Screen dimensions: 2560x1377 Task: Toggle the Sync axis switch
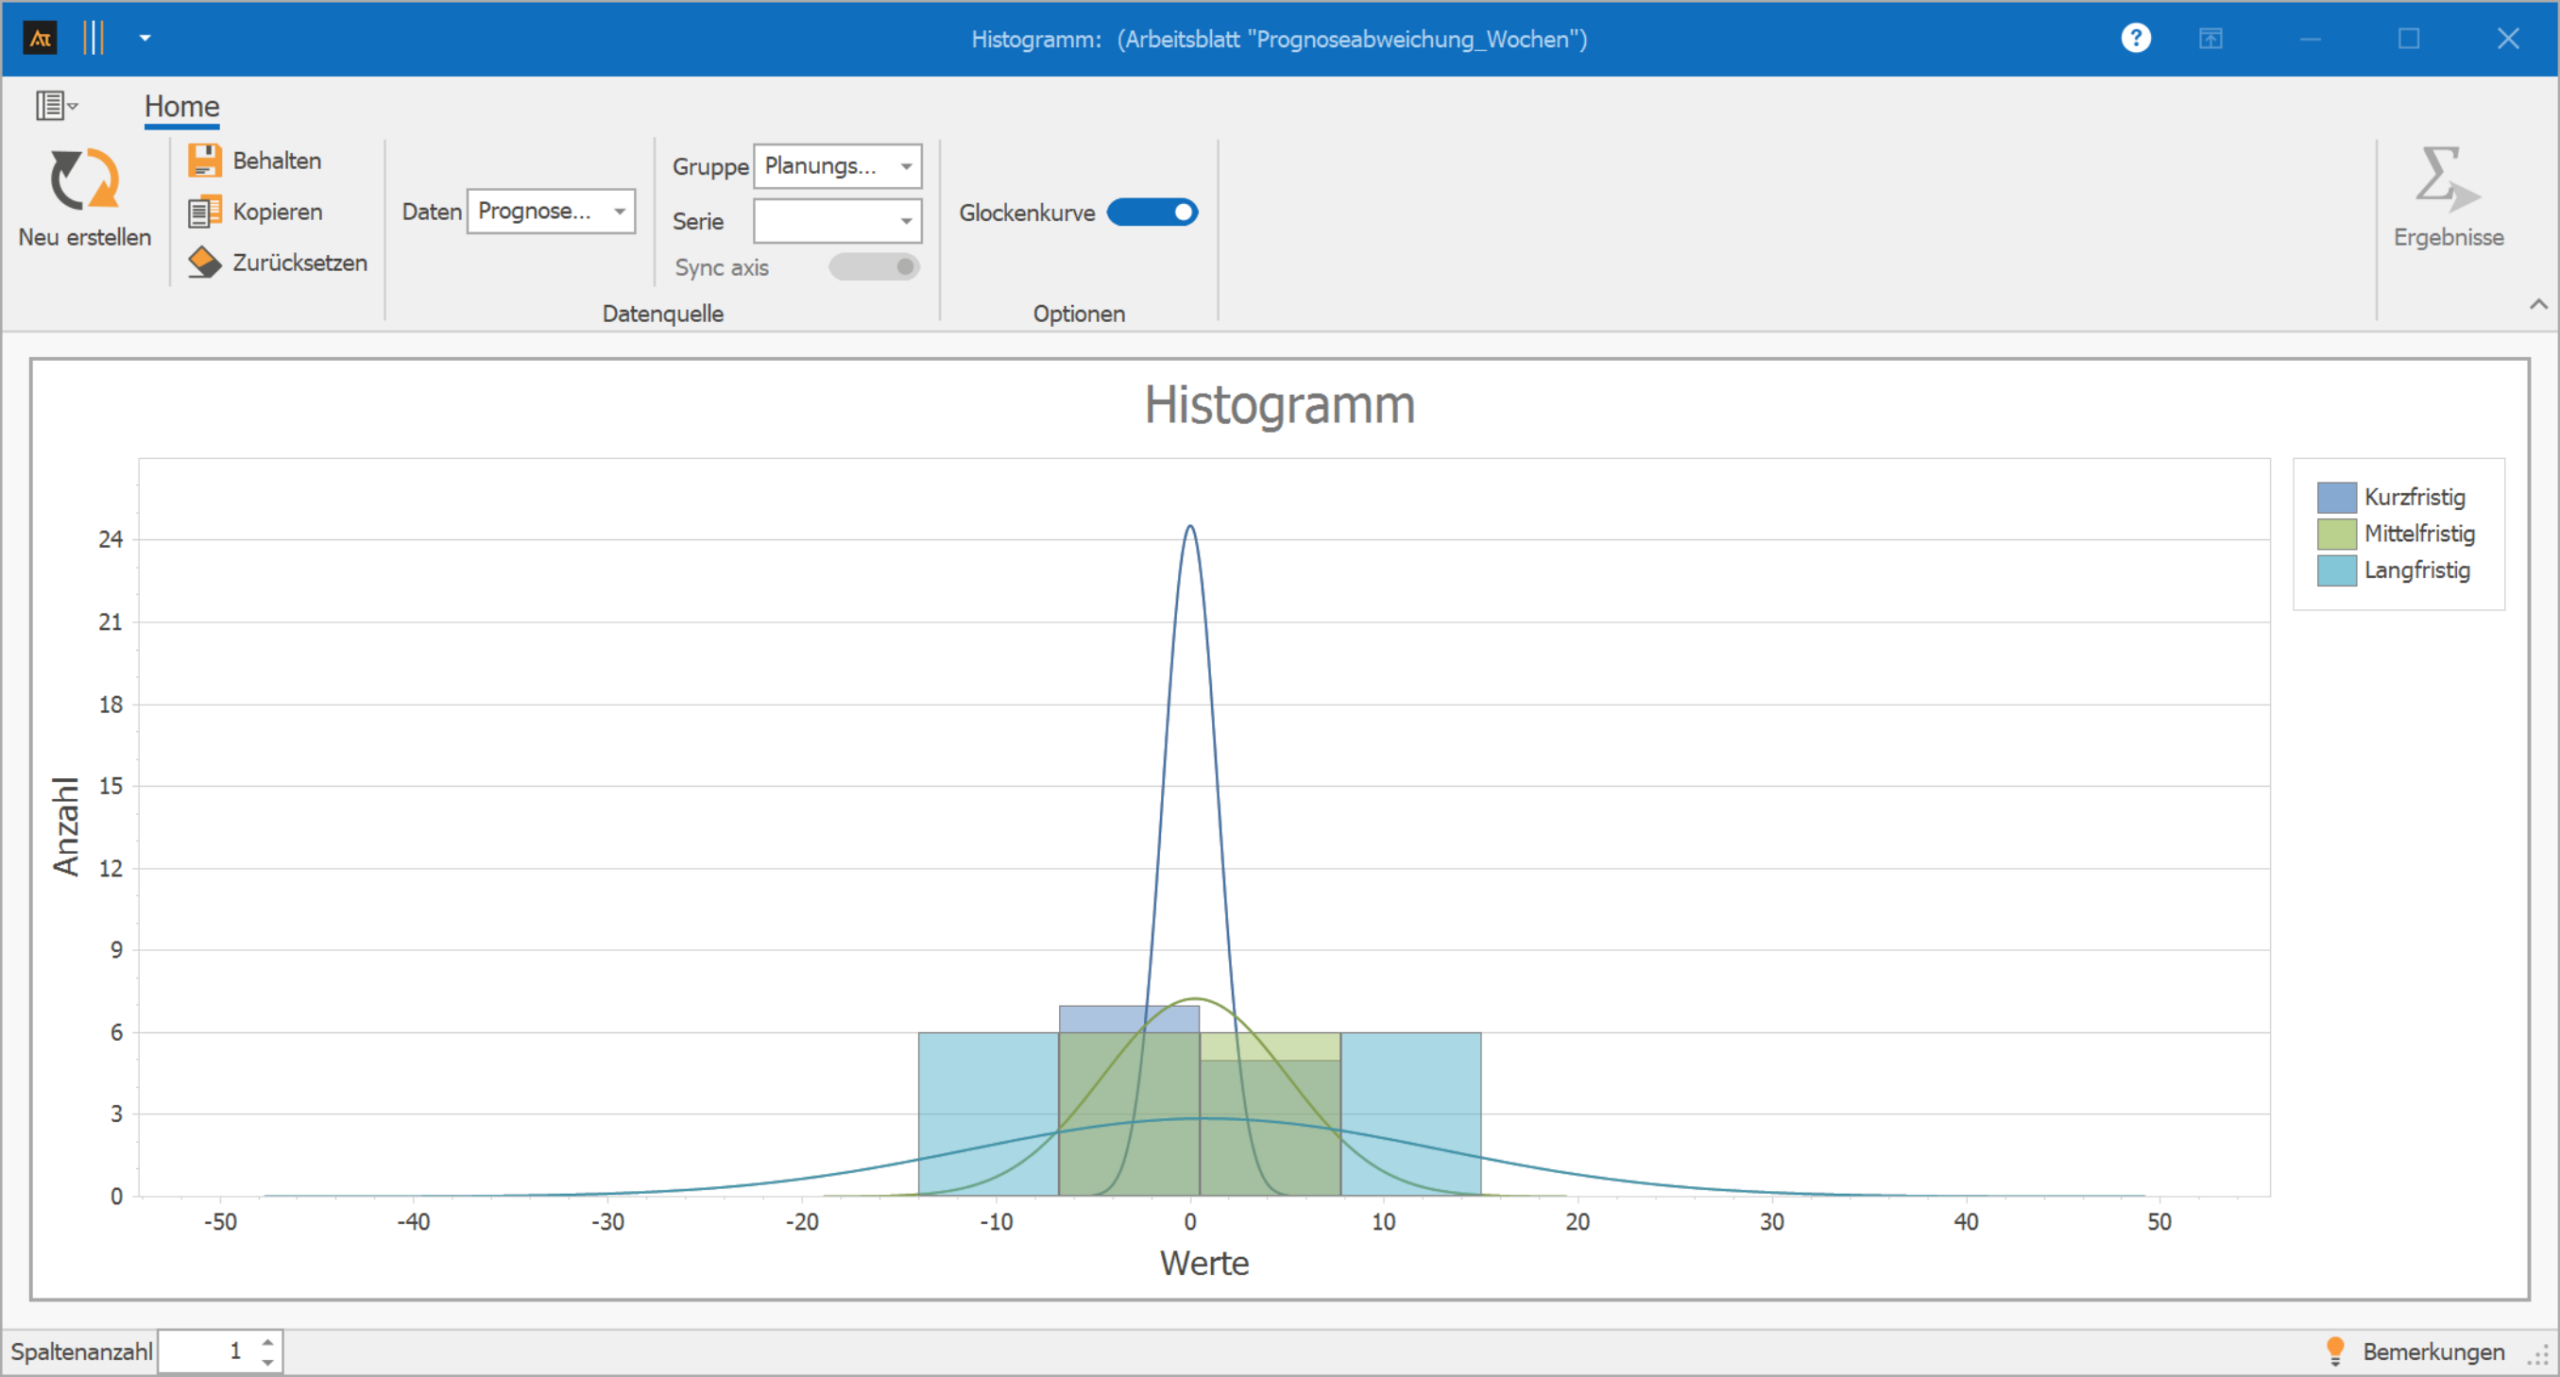874,267
